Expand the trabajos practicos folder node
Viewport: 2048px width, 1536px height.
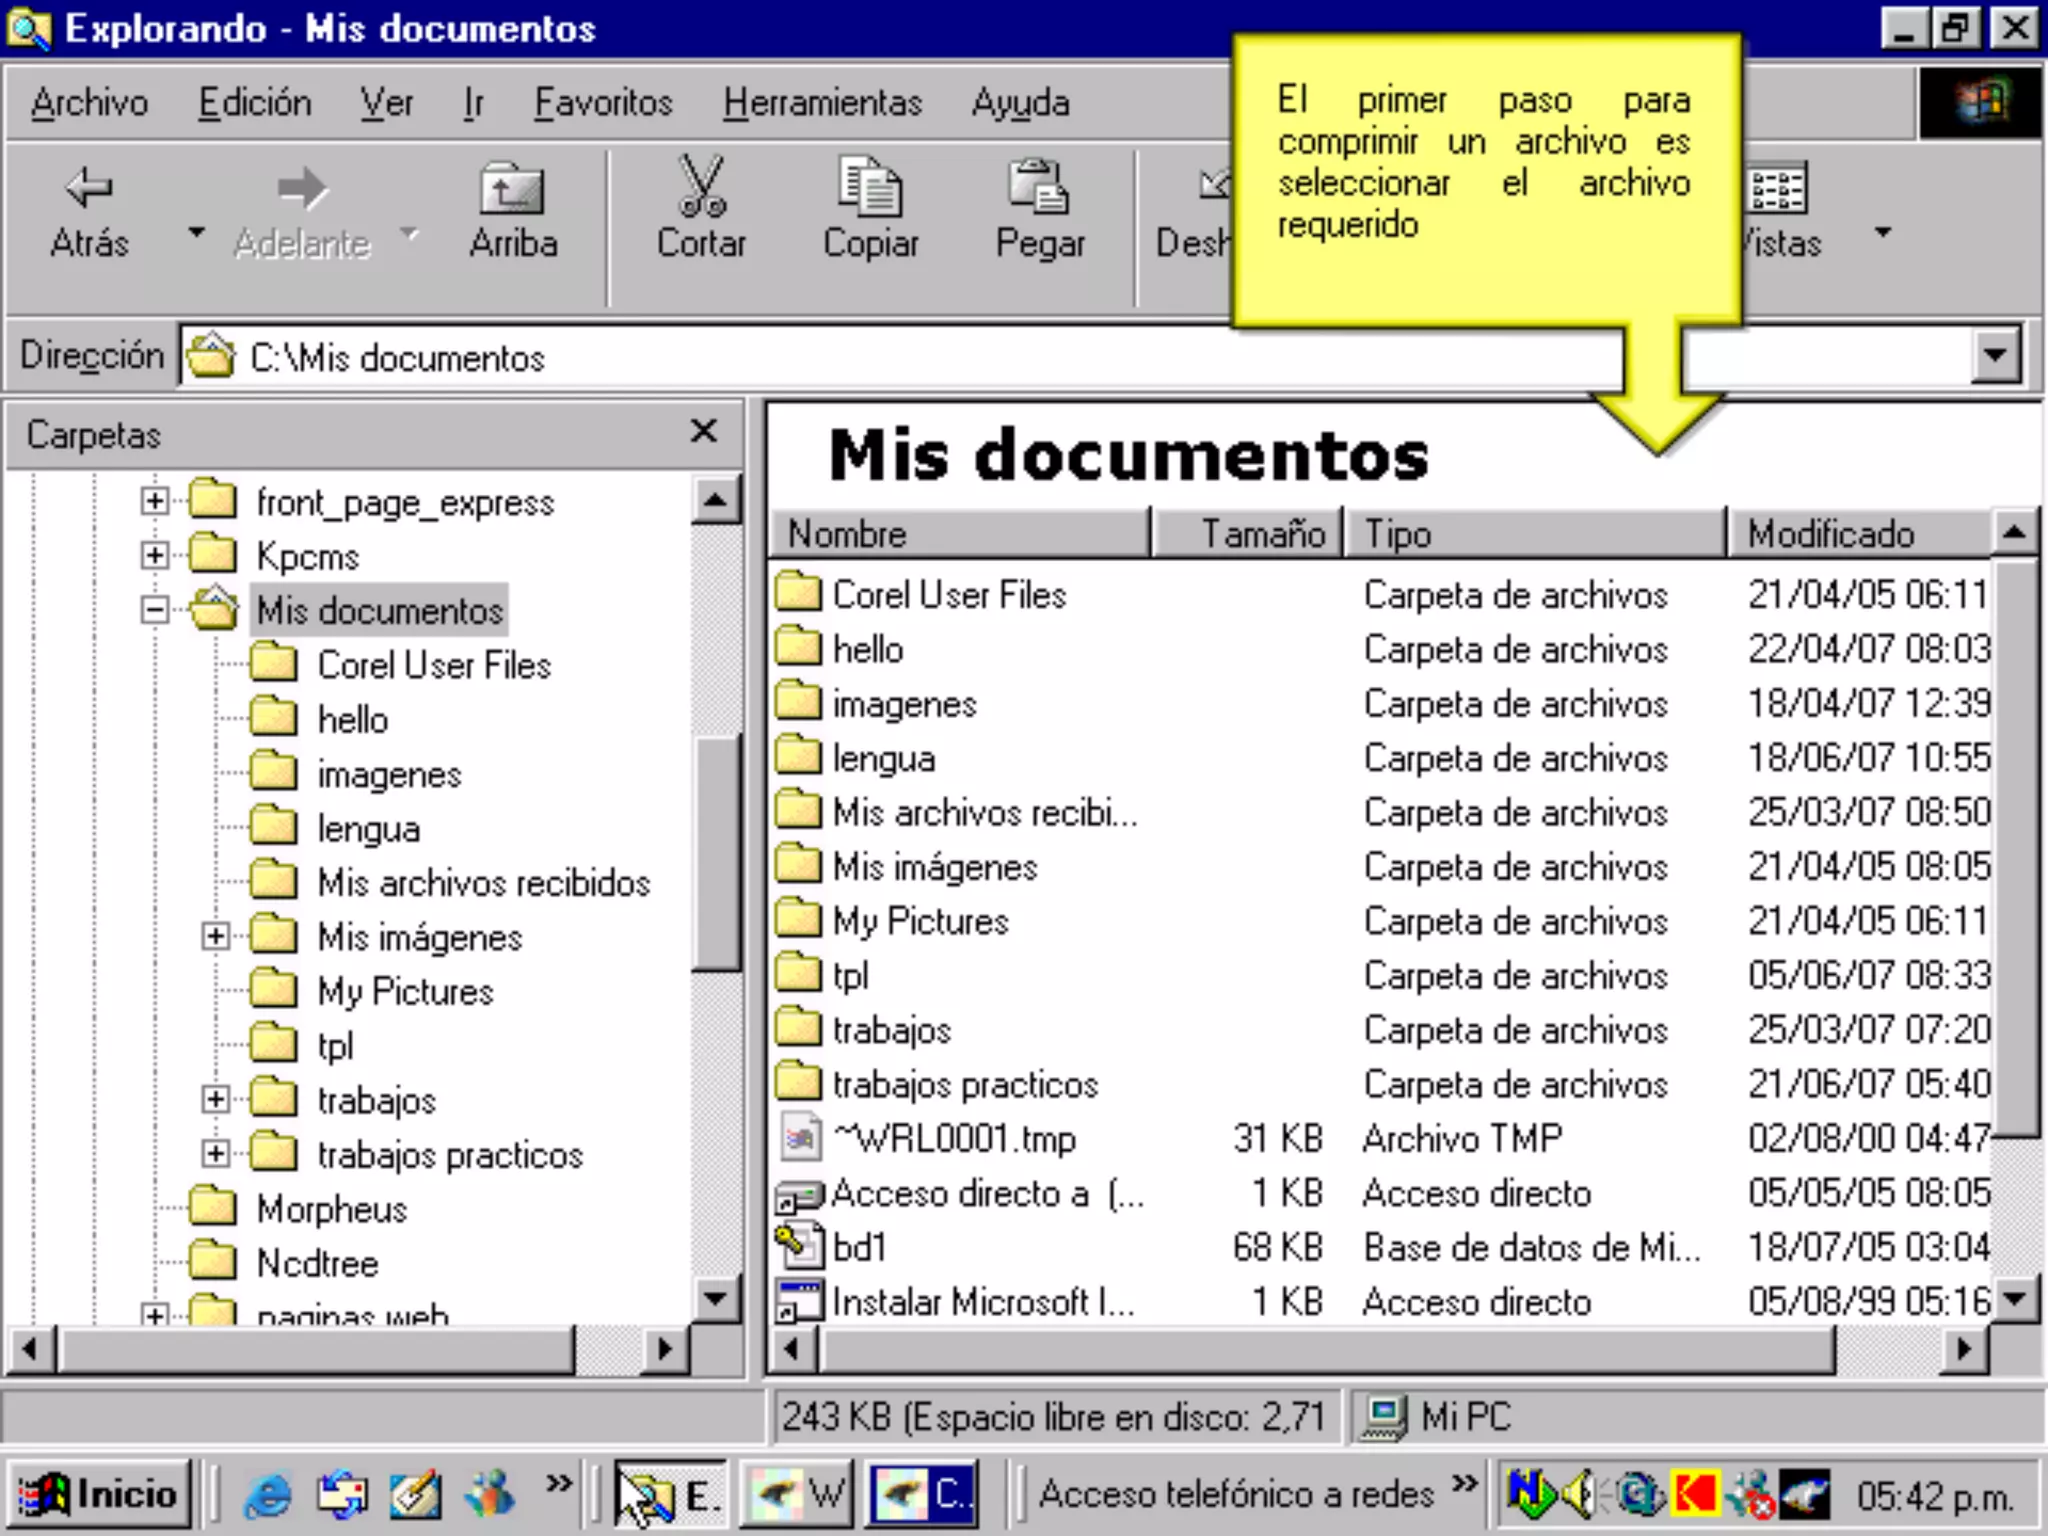tap(215, 1154)
